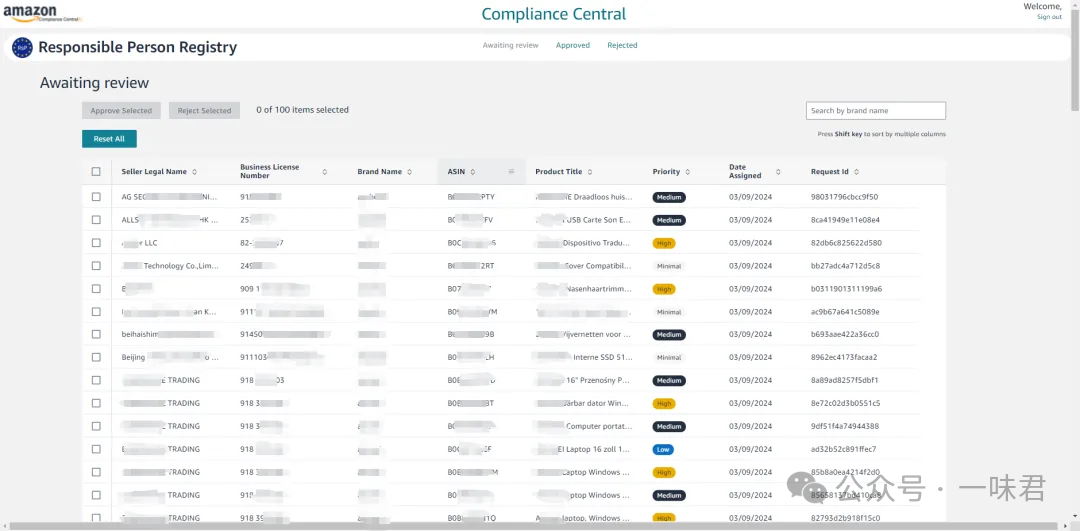Click the Product Title column header
This screenshot has width=1080, height=531.
point(559,171)
